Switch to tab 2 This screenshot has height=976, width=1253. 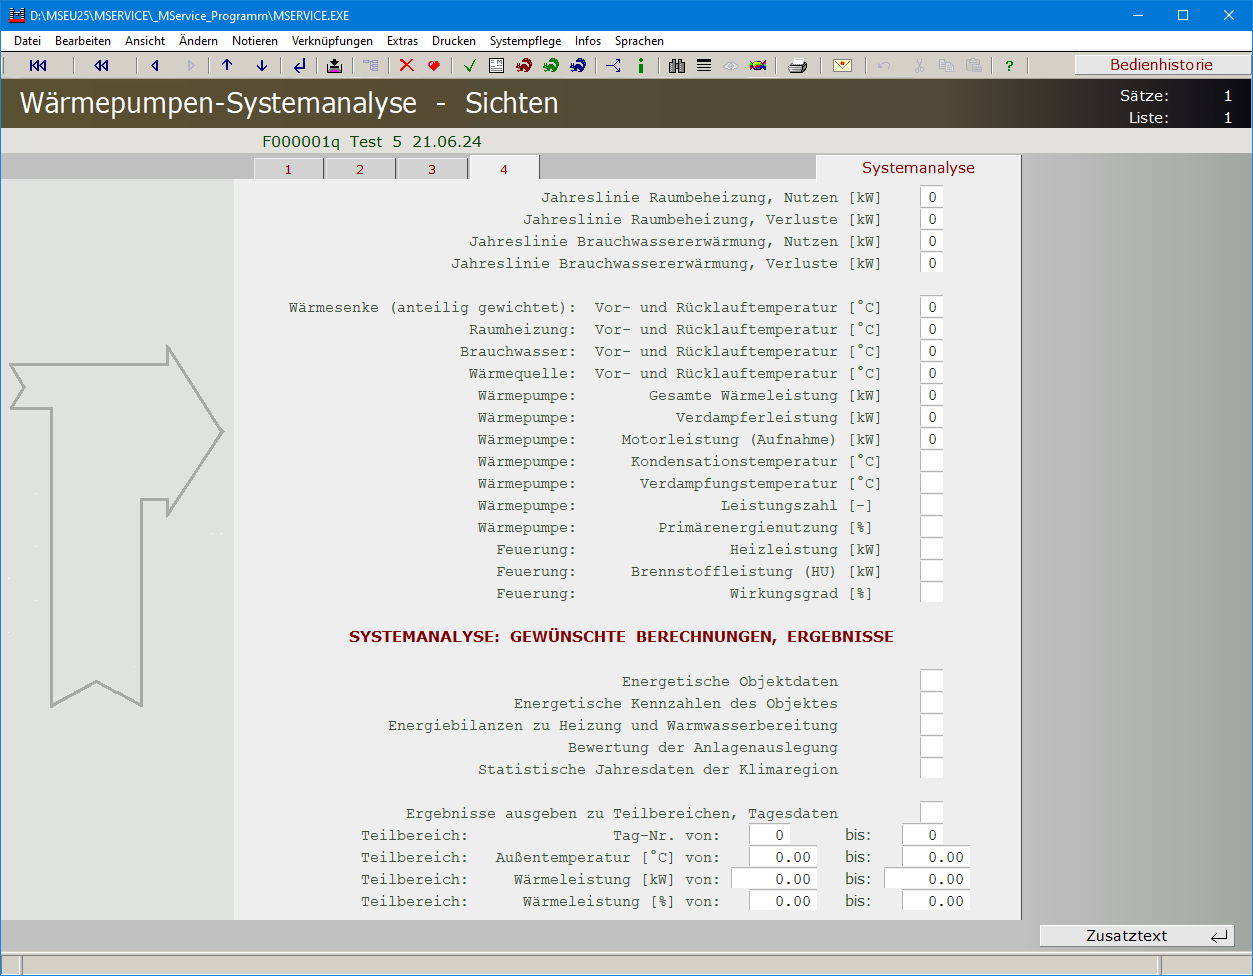[360, 169]
